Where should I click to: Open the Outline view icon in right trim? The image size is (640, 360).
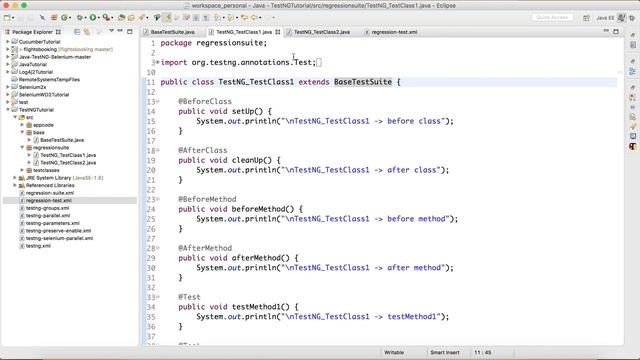[633, 71]
